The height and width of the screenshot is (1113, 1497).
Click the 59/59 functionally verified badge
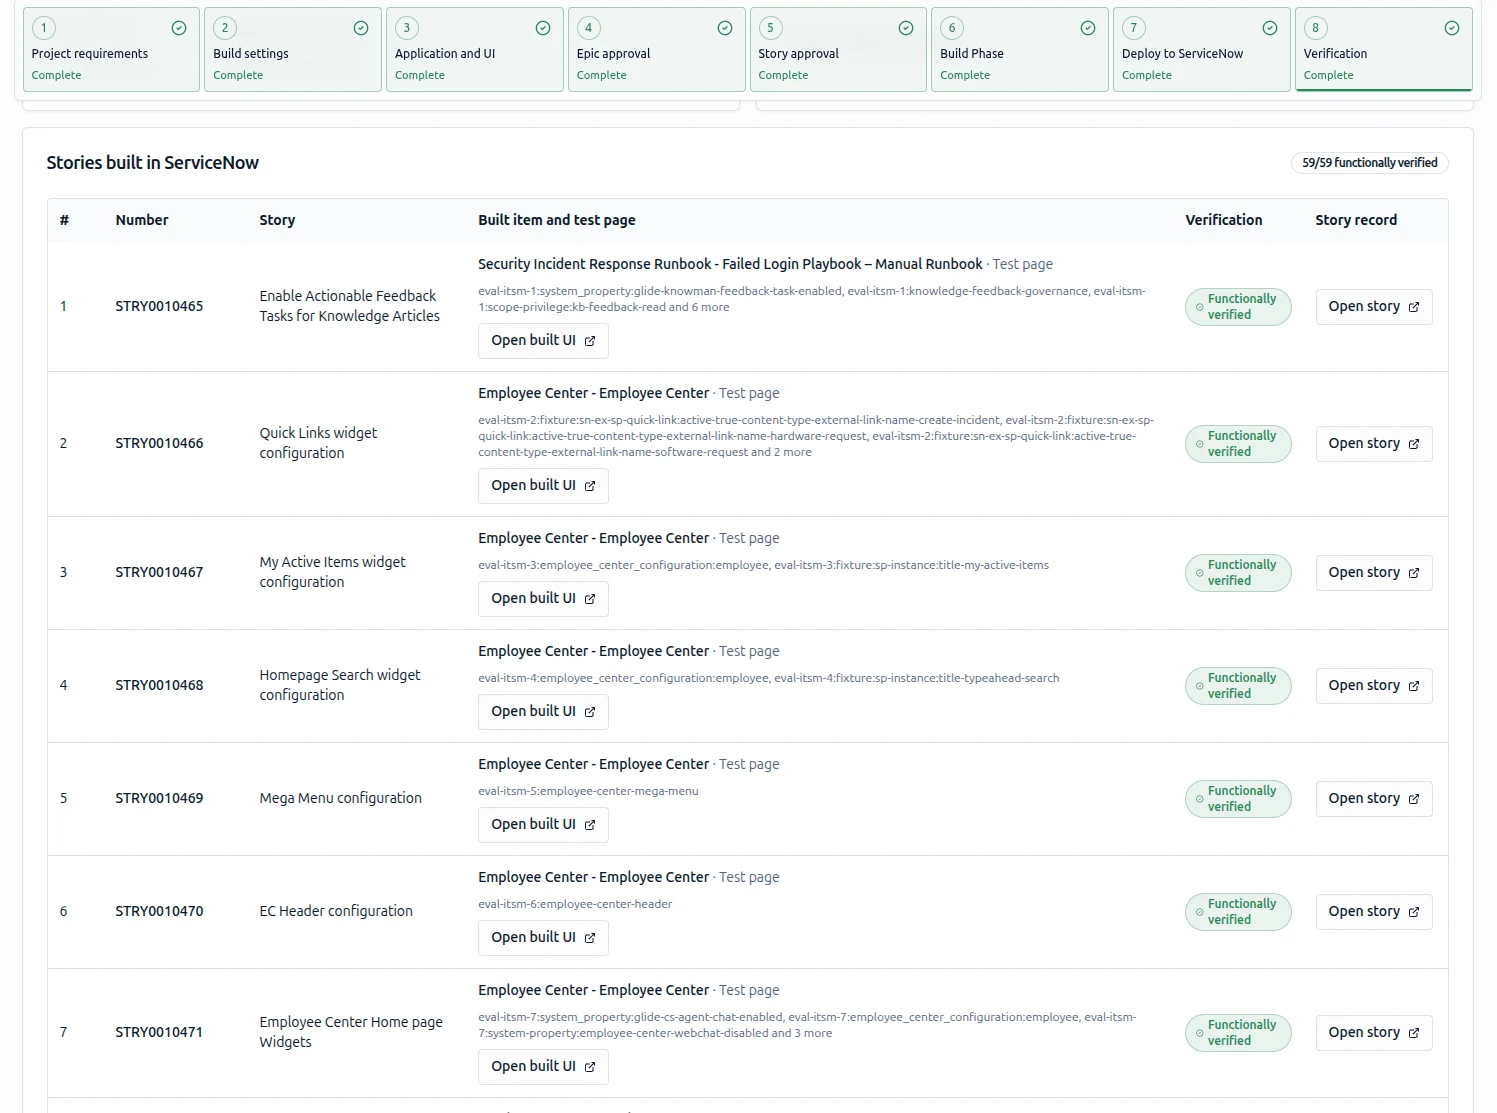(x=1369, y=163)
